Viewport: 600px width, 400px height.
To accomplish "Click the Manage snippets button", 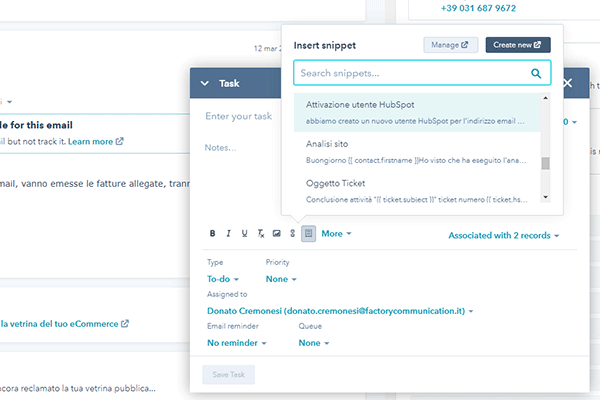I will [x=450, y=45].
